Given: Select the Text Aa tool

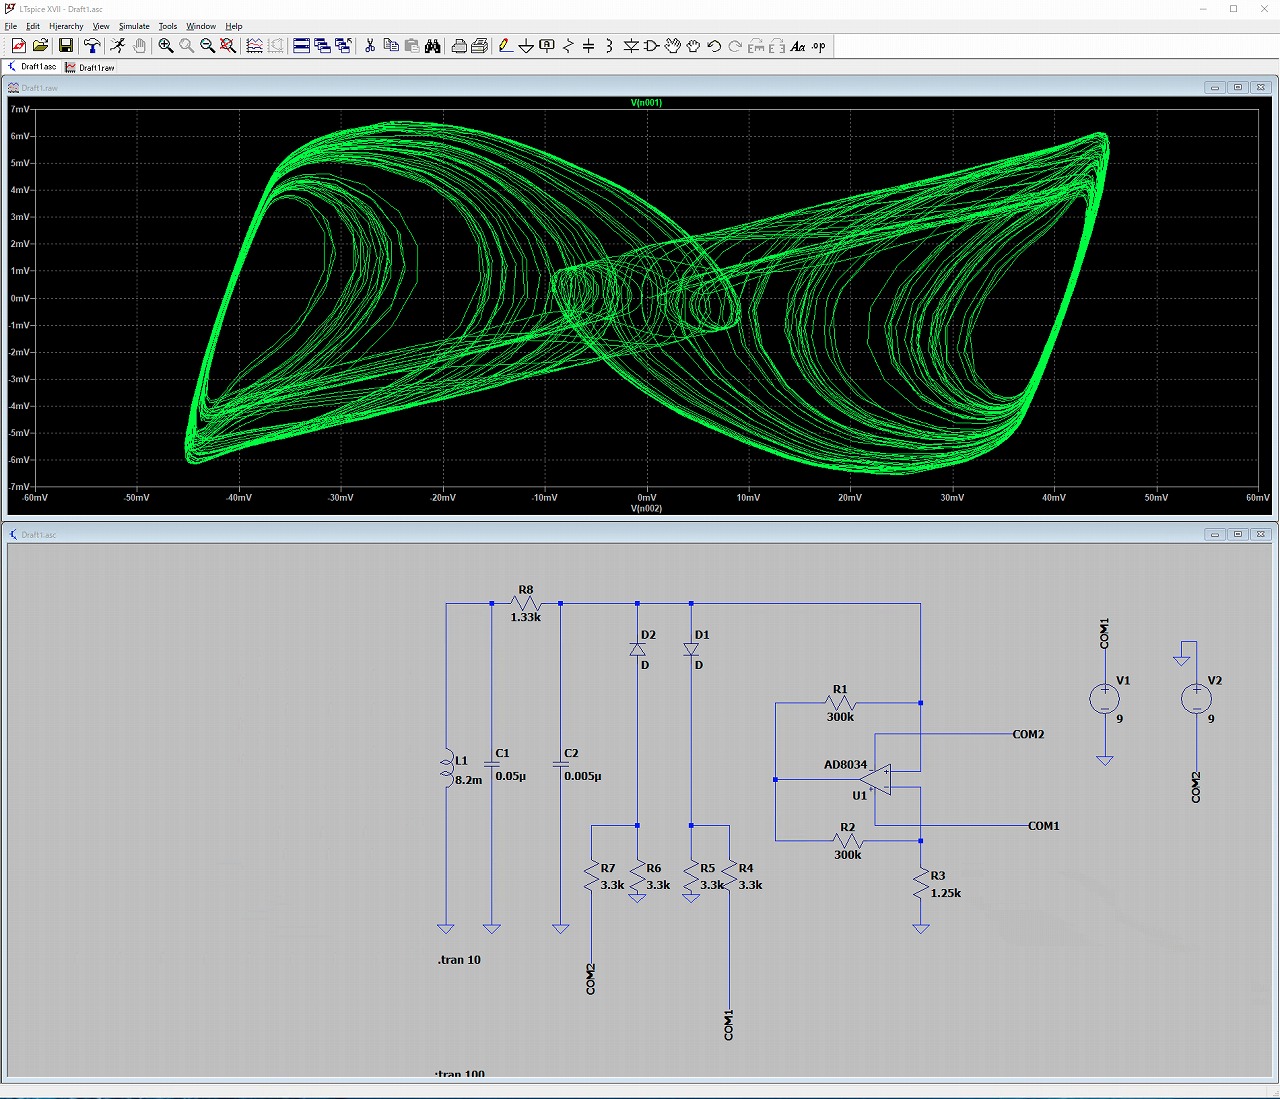Looking at the screenshot, I should click(798, 46).
